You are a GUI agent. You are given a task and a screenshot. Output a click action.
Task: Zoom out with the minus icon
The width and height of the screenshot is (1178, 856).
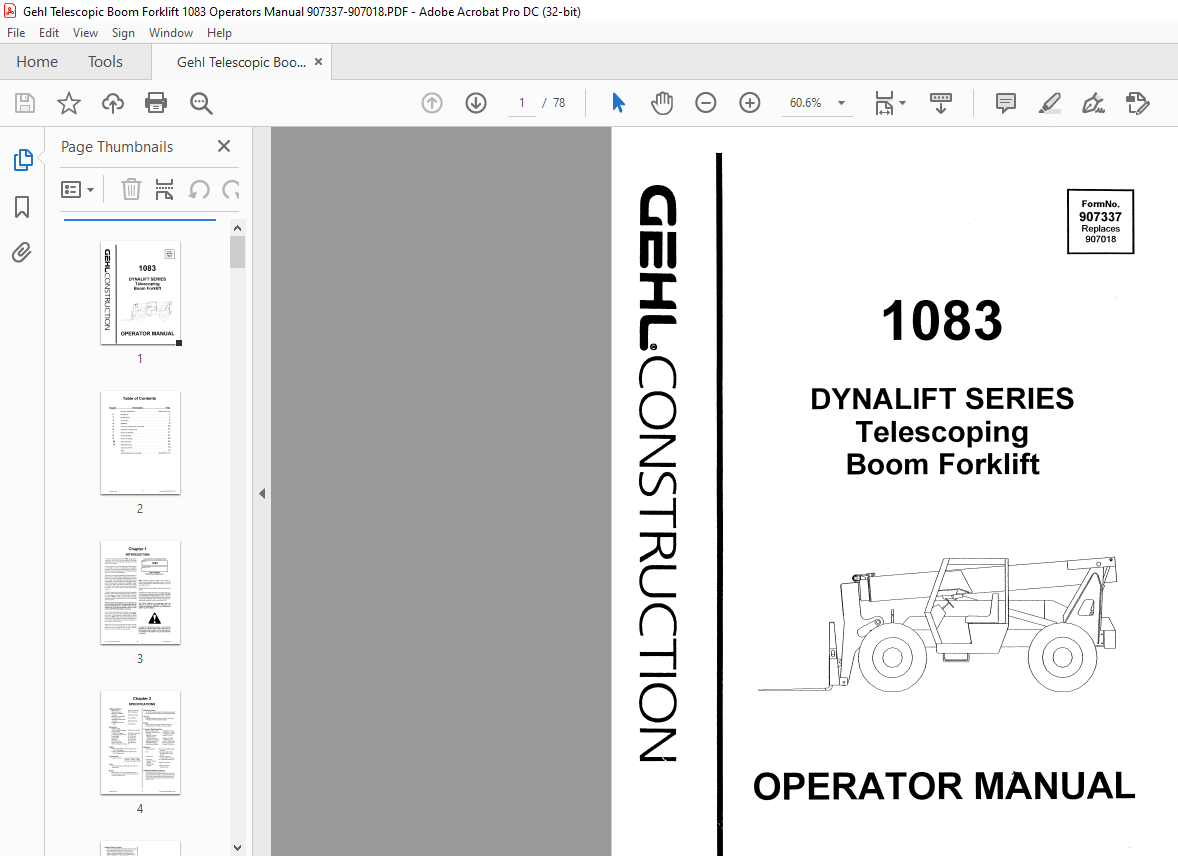pos(705,103)
